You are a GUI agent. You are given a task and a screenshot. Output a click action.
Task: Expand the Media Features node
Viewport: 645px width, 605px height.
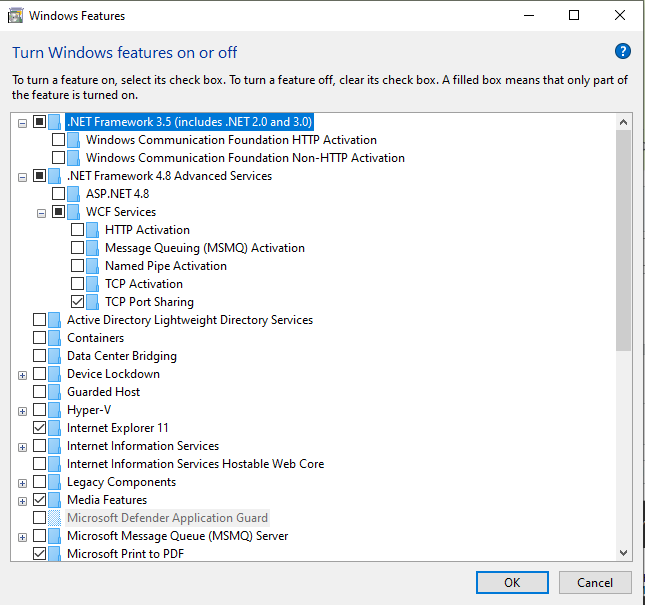coord(23,501)
